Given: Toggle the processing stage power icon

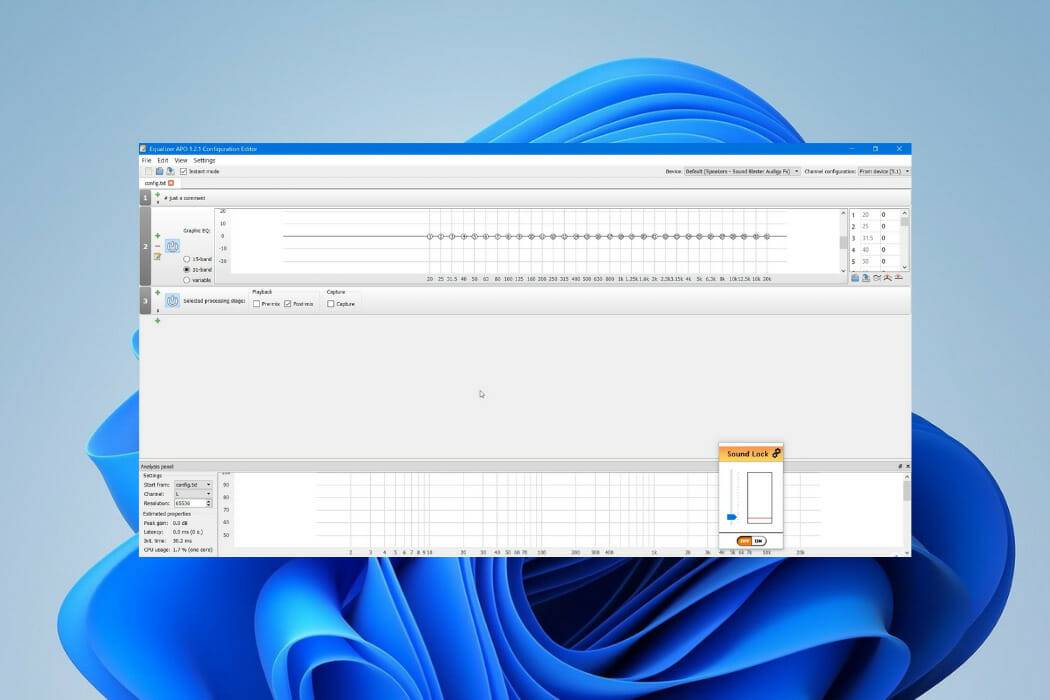Looking at the screenshot, I should click(x=171, y=302).
